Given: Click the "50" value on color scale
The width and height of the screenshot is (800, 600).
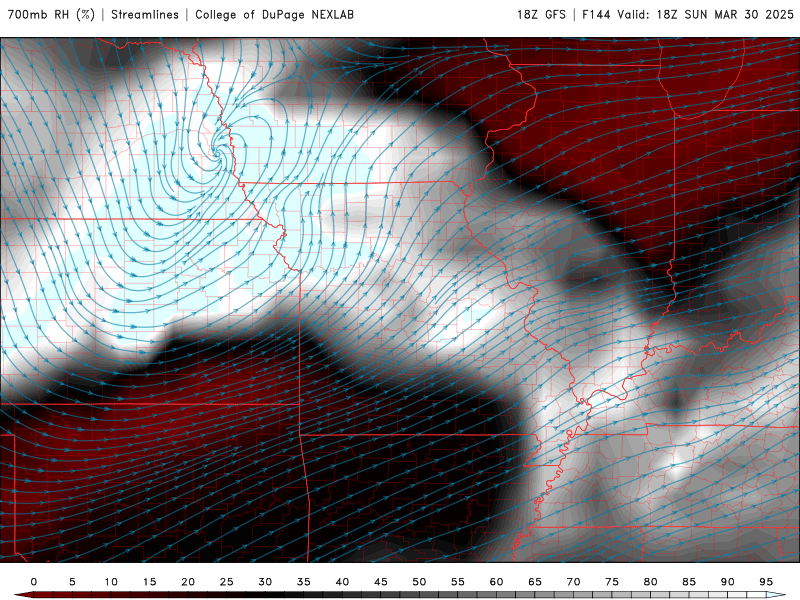Looking at the screenshot, I should [x=419, y=582].
